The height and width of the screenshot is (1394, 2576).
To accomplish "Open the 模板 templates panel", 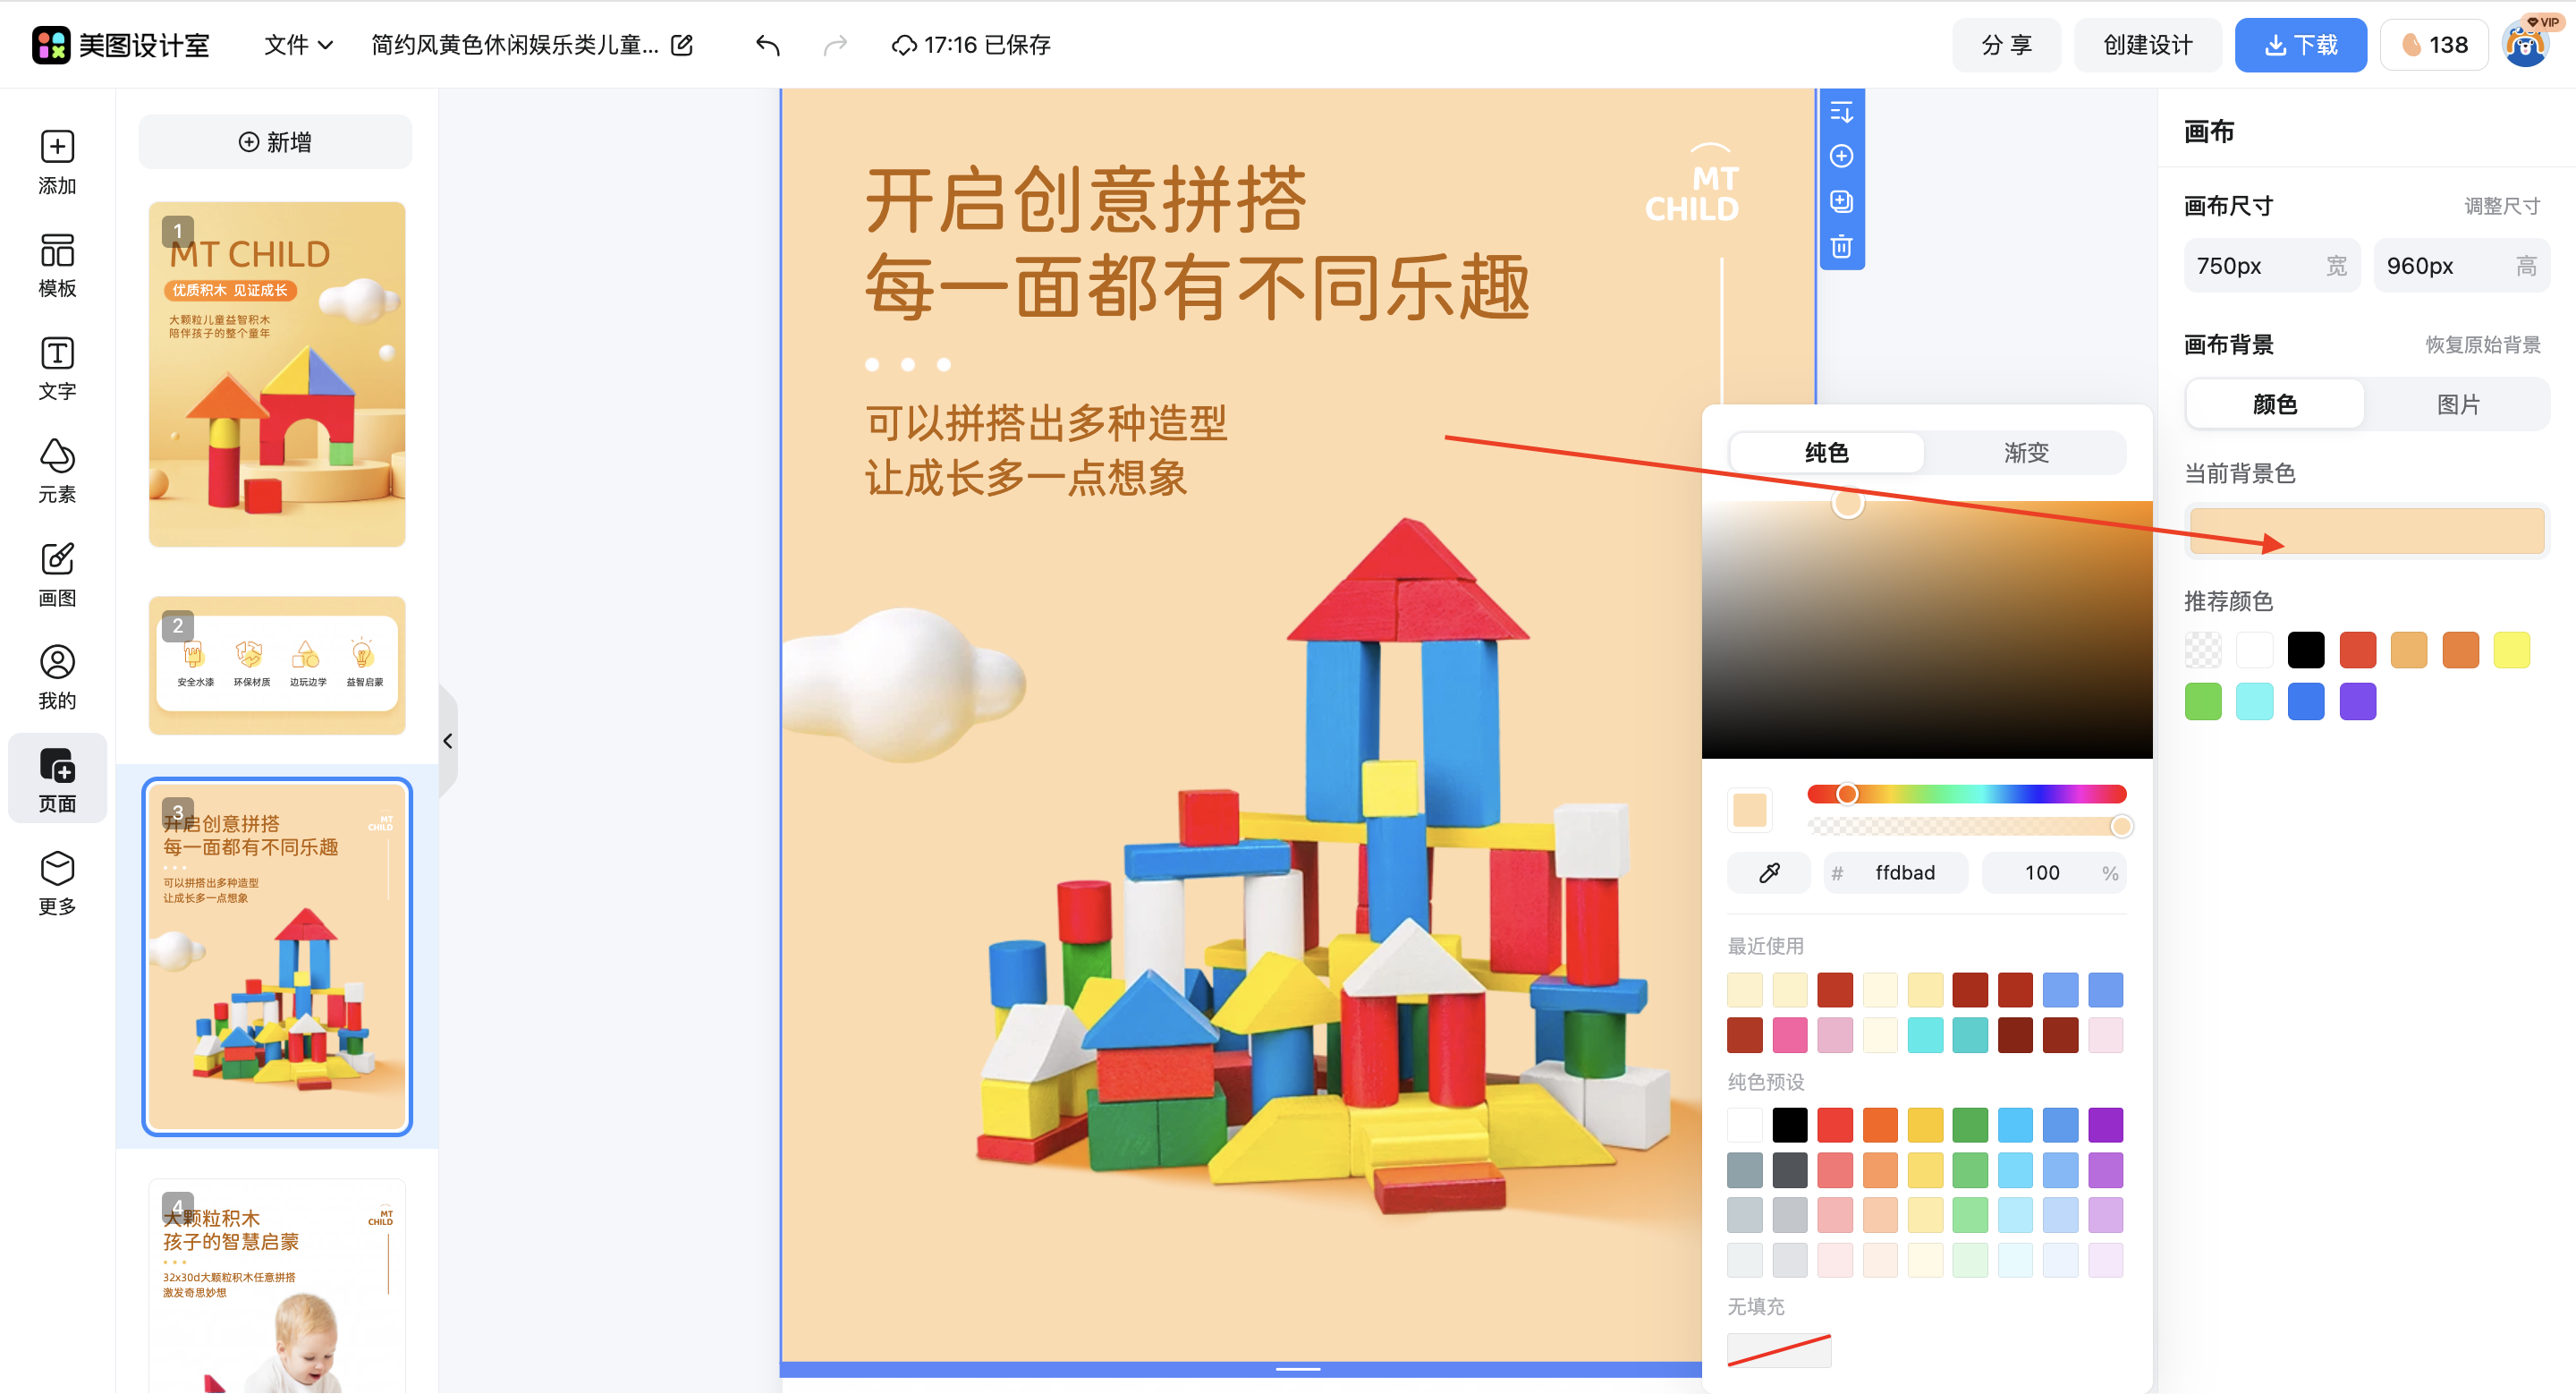I will point(57,265).
